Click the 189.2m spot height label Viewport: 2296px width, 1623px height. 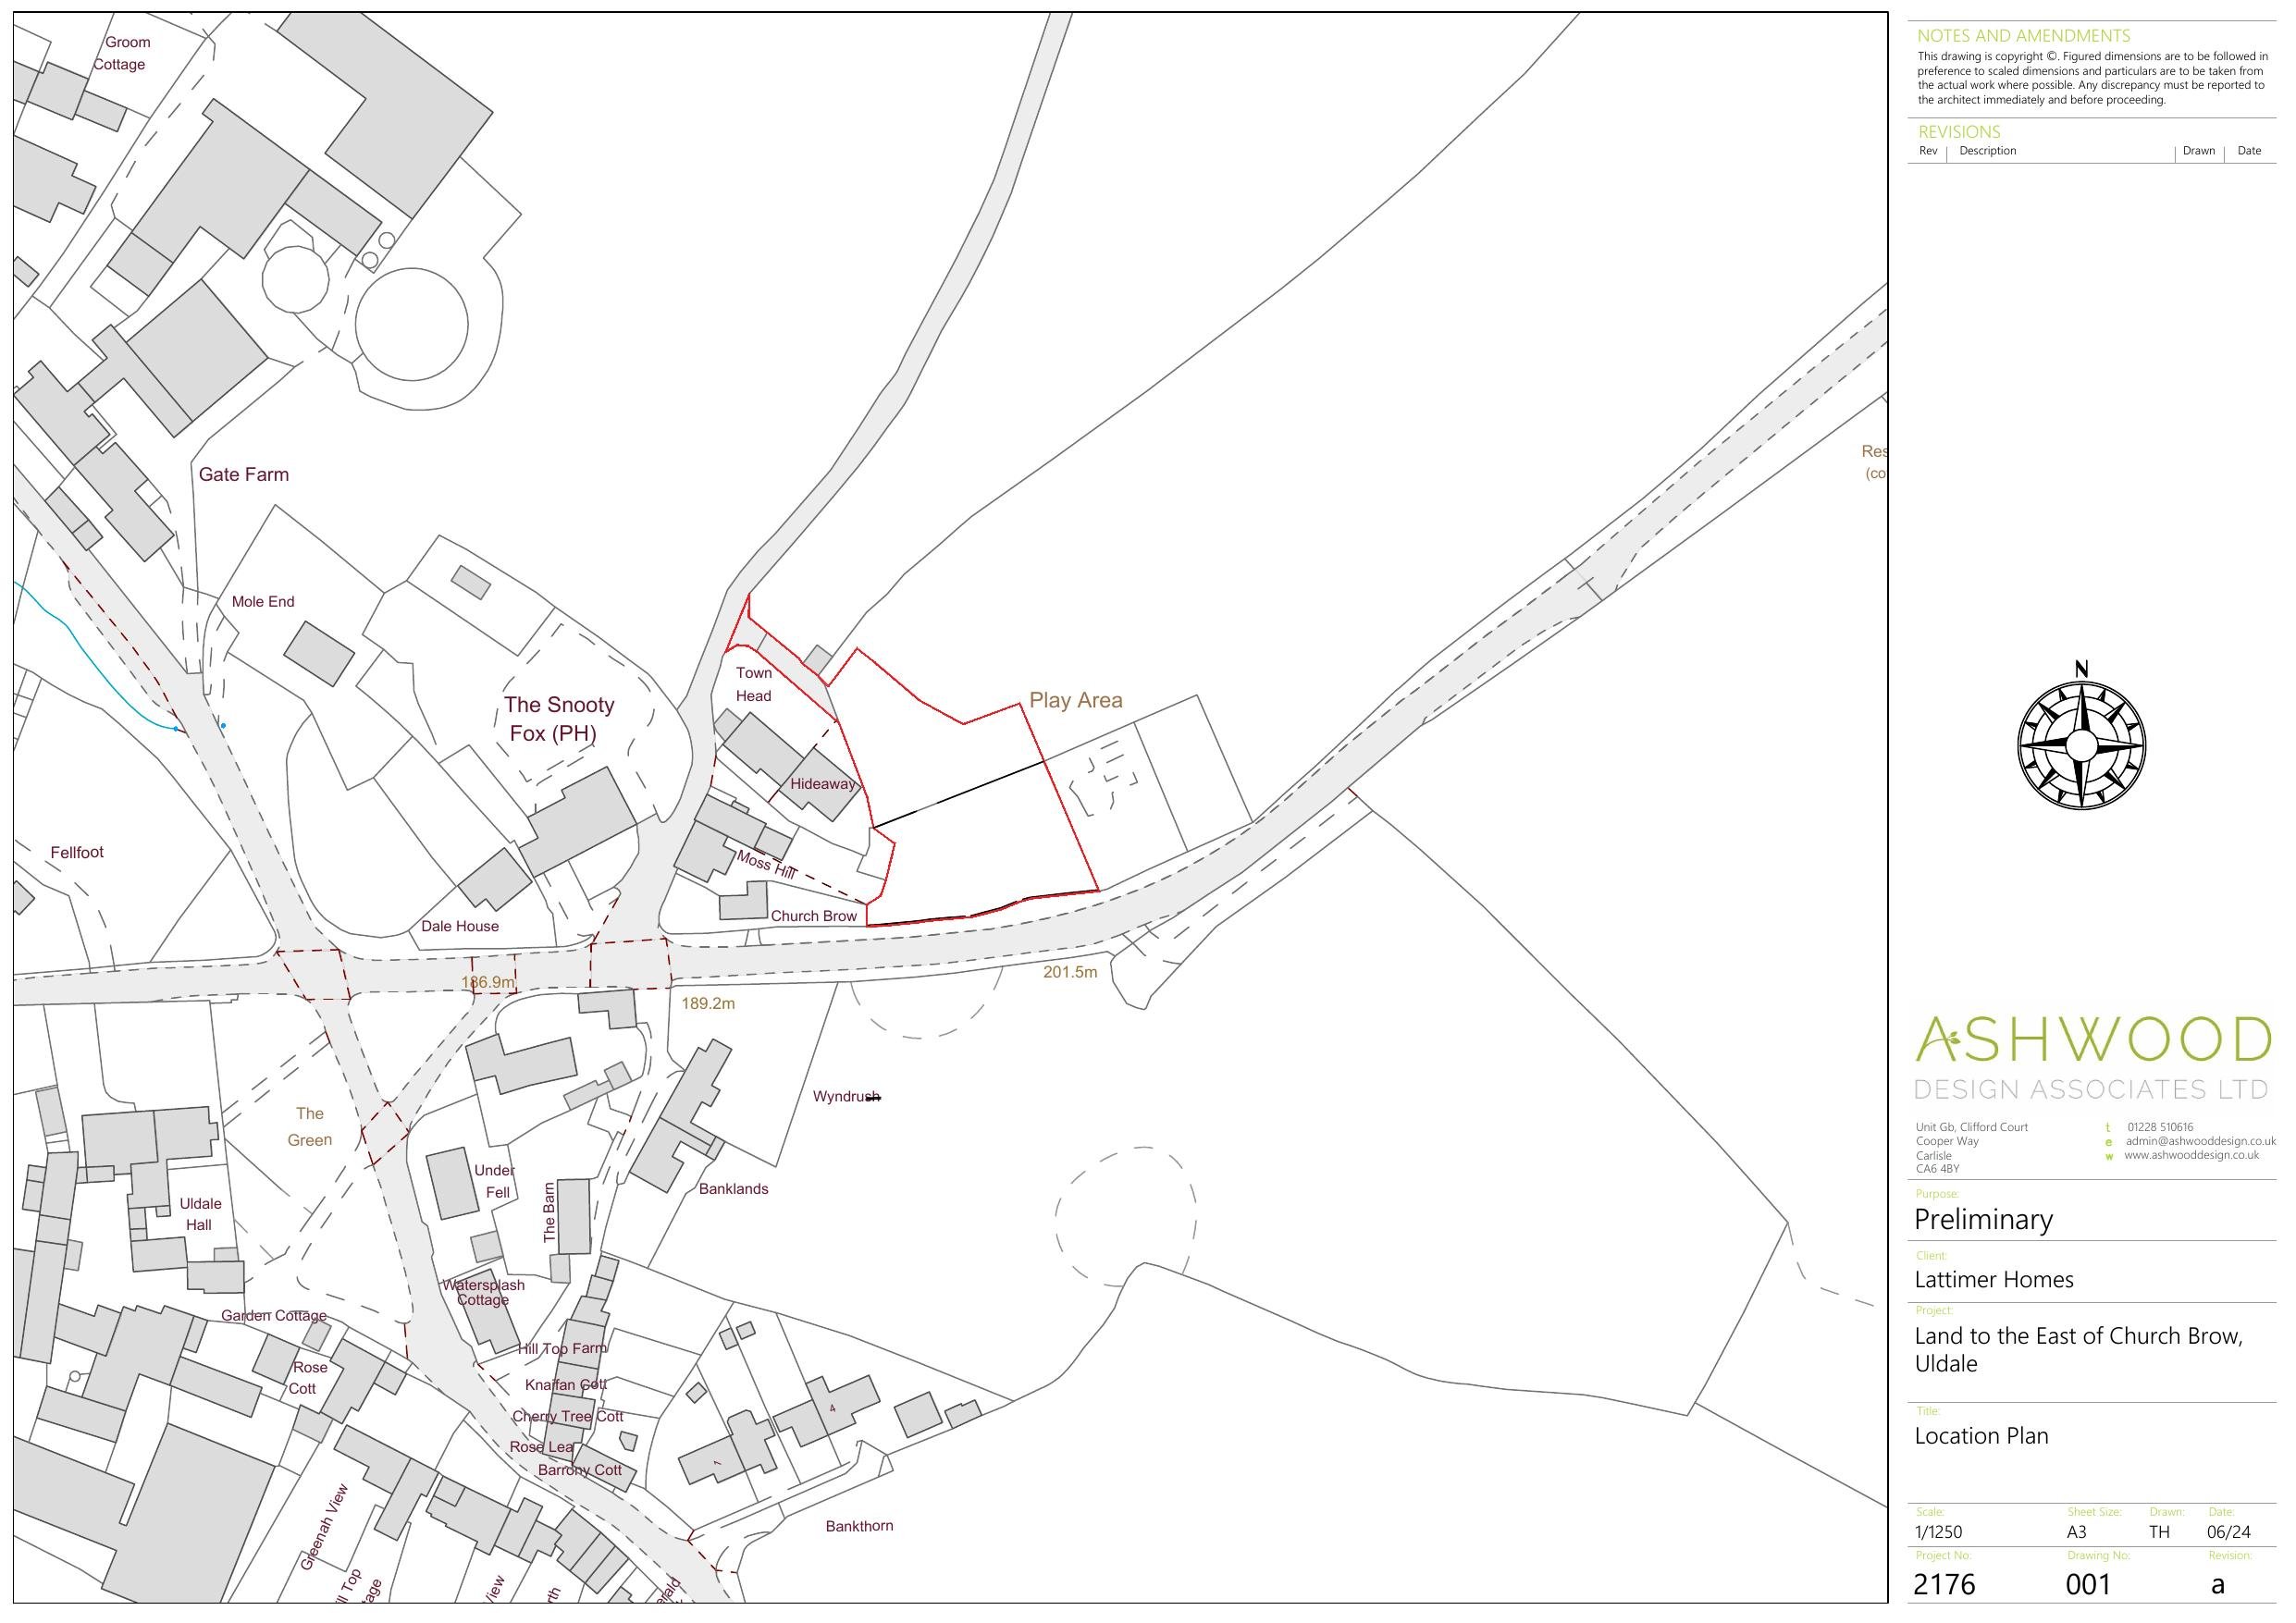707,1003
